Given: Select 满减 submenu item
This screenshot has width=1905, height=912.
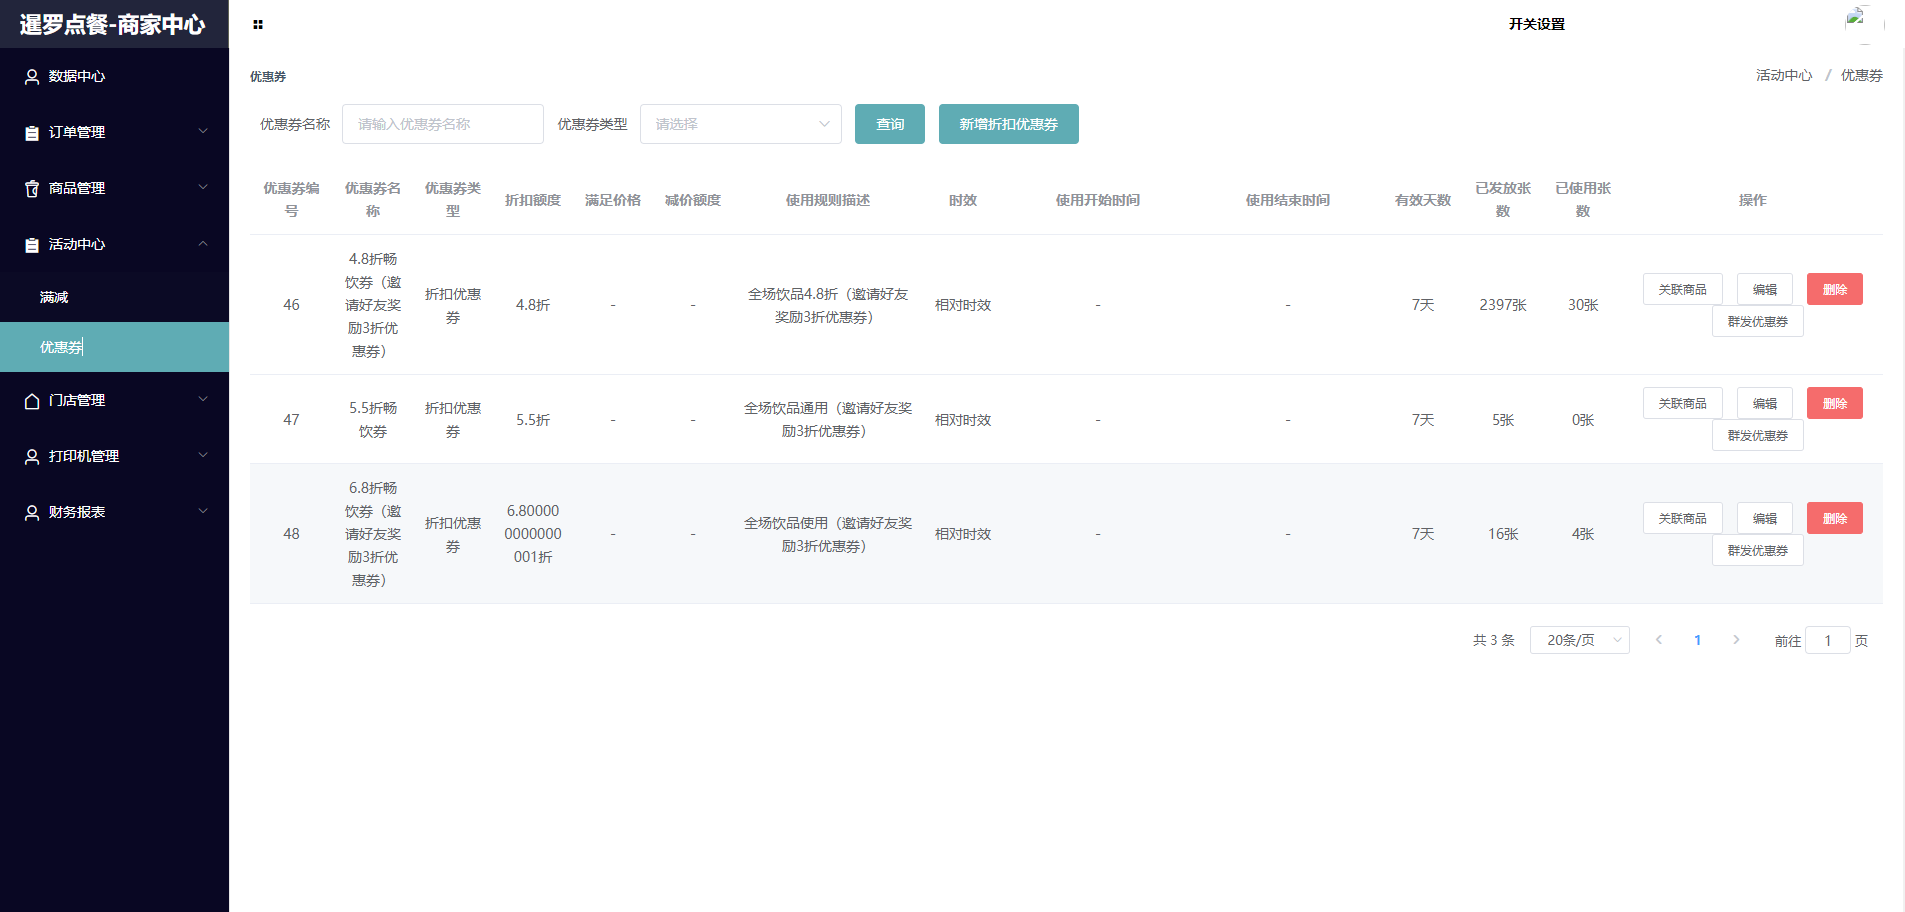Looking at the screenshot, I should coord(114,297).
